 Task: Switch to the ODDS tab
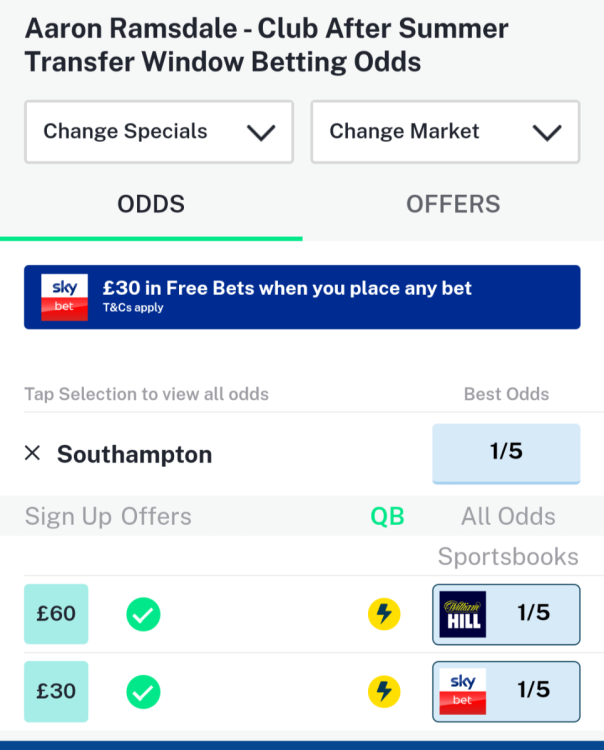[151, 205]
